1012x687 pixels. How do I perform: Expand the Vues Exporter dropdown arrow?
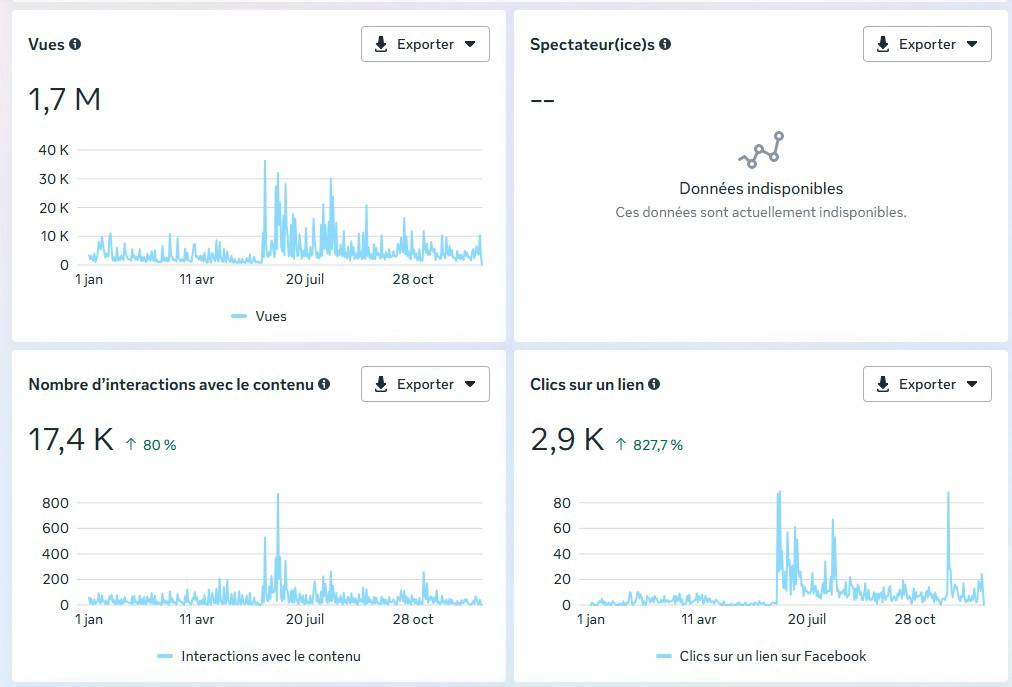point(470,44)
